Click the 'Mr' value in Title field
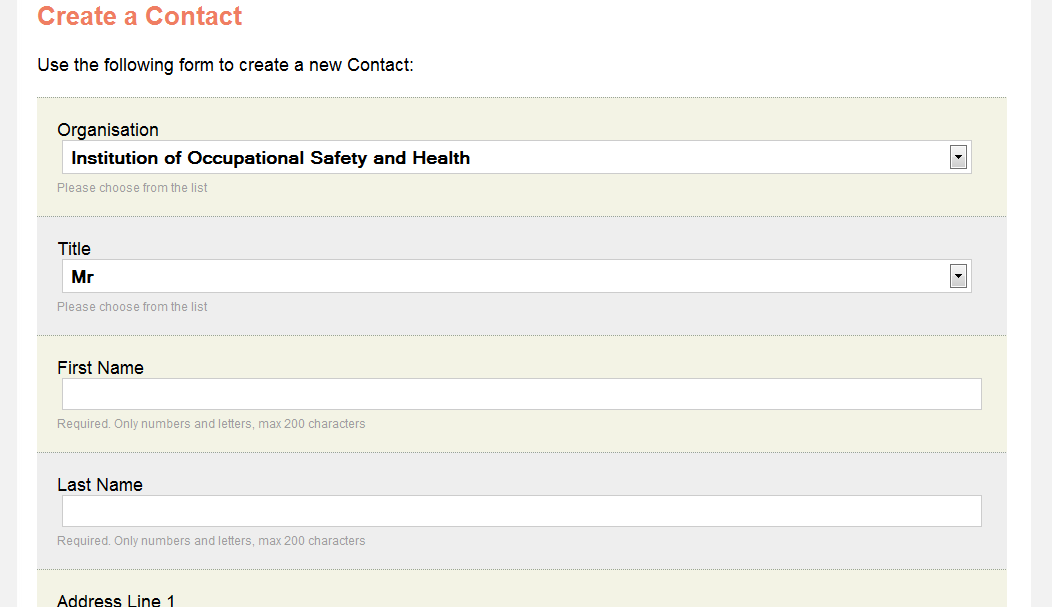Viewport: 1052px width, 607px height. (x=83, y=277)
